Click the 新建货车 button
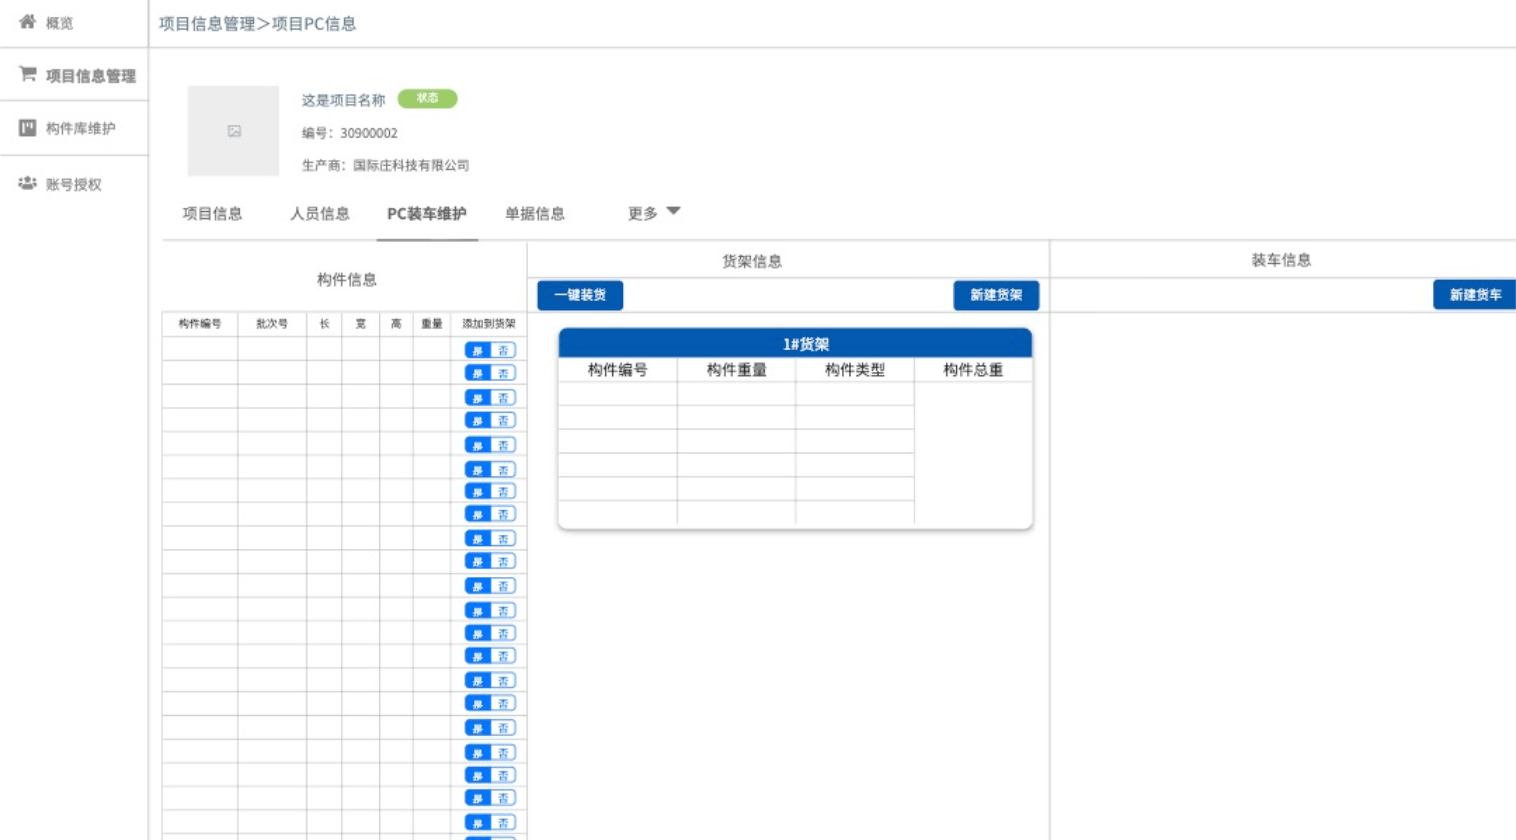Screen dimensions: 1516x840 tap(1475, 295)
